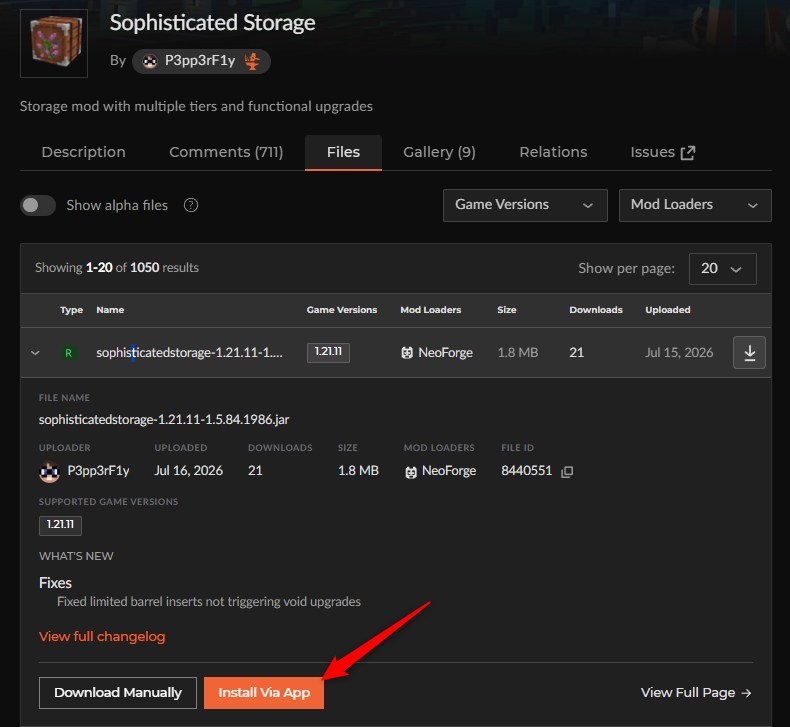Image resolution: width=790 pixels, height=727 pixels.
Task: Click the full file name sophisticatedstorage-1.21.11-1.5.84.1986.jar
Action: [x=164, y=420]
